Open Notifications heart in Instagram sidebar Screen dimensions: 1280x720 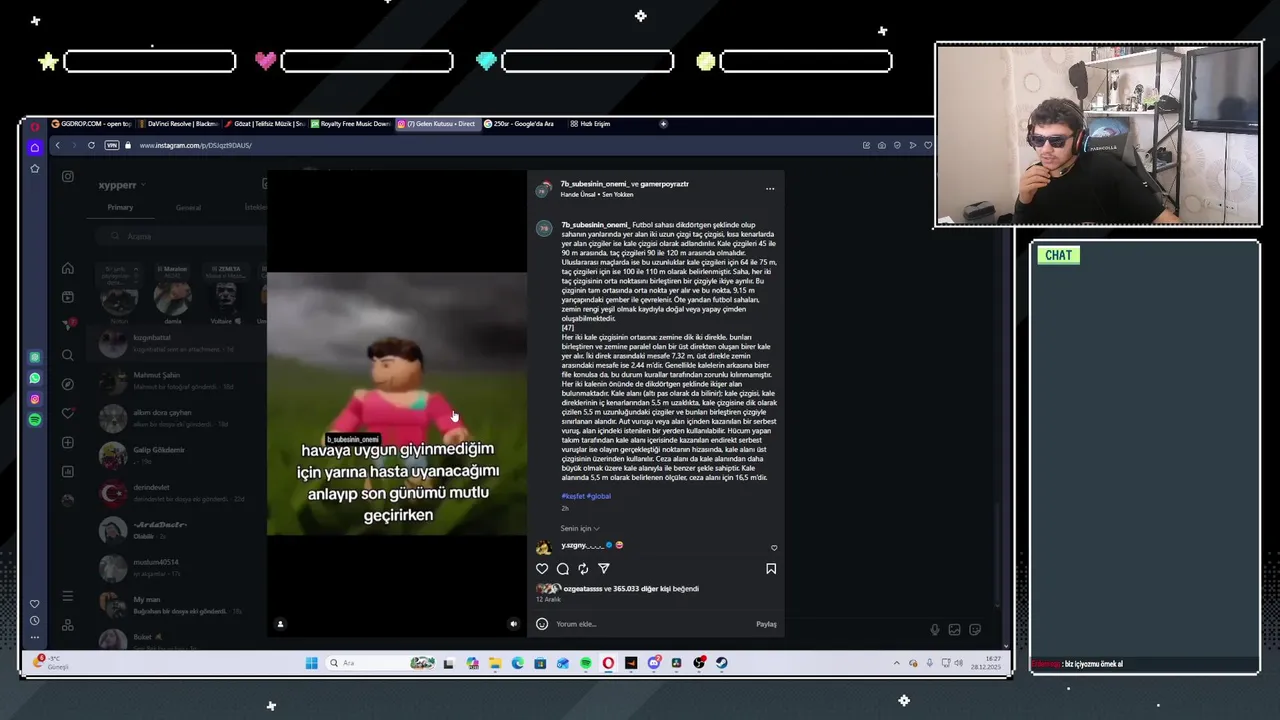coord(67,413)
